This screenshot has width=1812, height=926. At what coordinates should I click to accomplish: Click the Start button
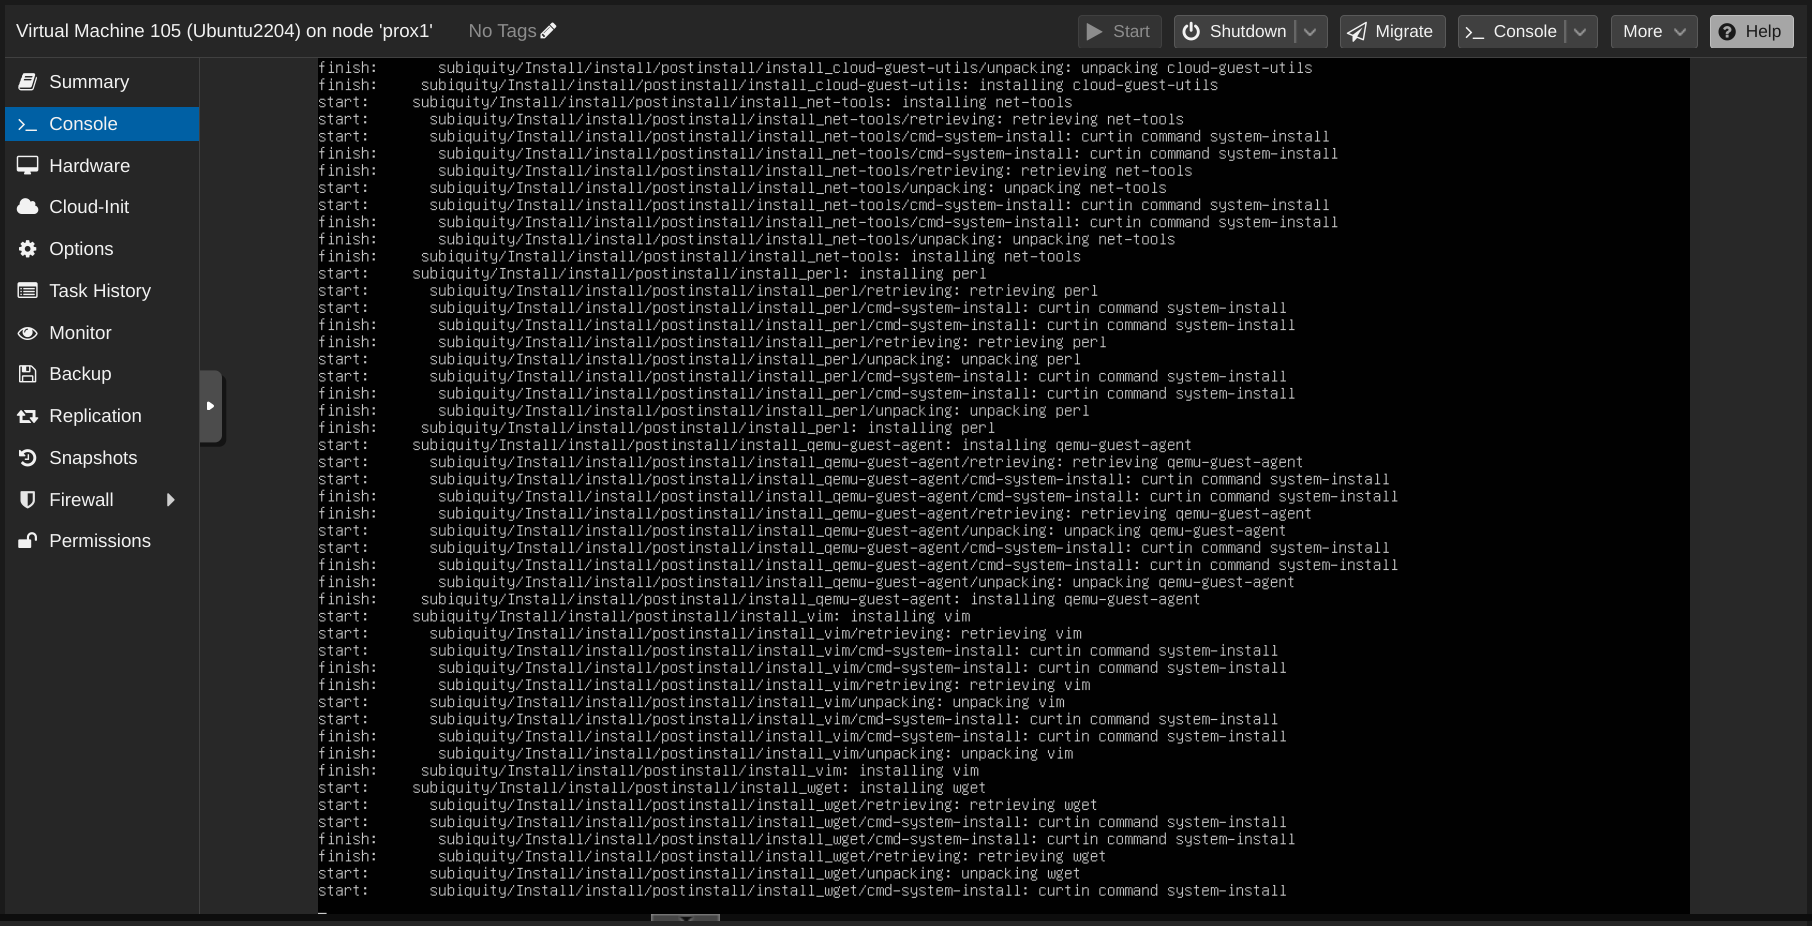1119,32
